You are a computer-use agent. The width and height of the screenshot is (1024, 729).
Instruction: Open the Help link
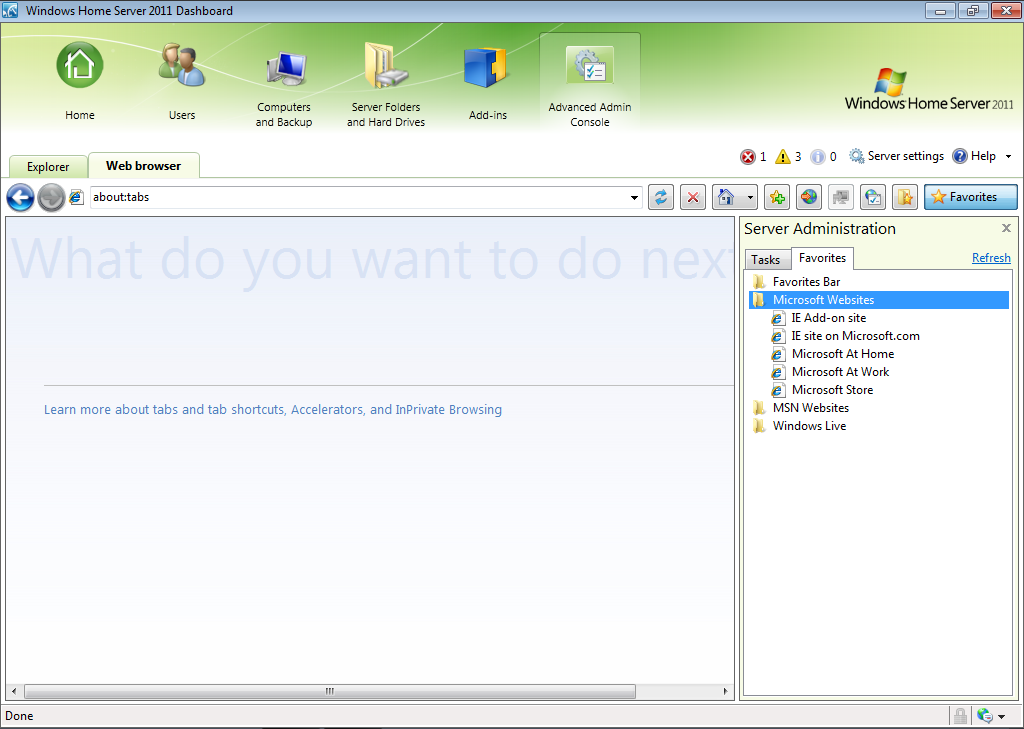(974, 156)
